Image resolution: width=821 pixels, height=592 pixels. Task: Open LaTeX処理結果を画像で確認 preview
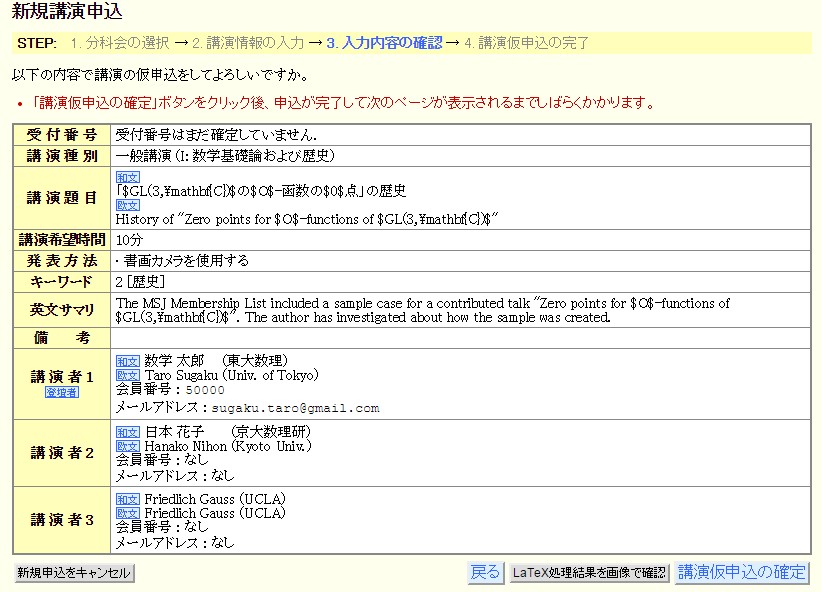588,573
